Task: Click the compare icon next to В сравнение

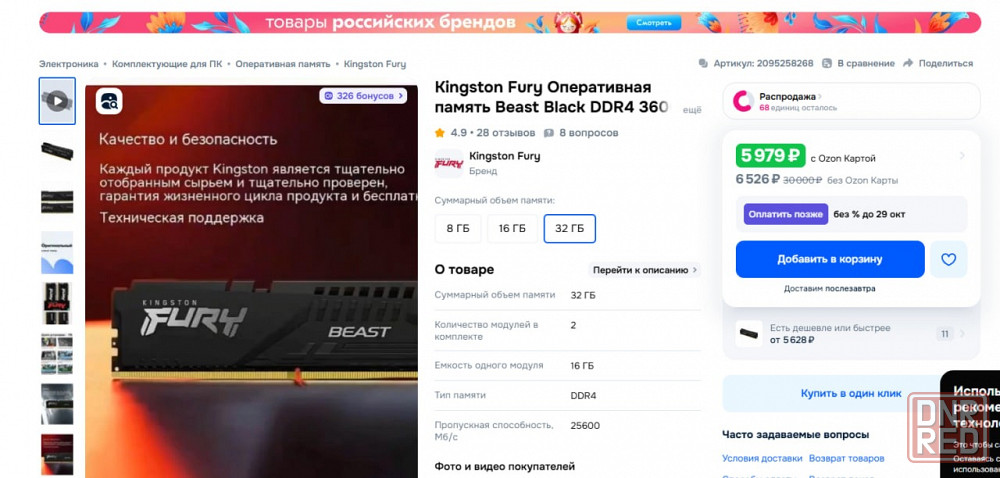Action: pyautogui.click(x=827, y=63)
